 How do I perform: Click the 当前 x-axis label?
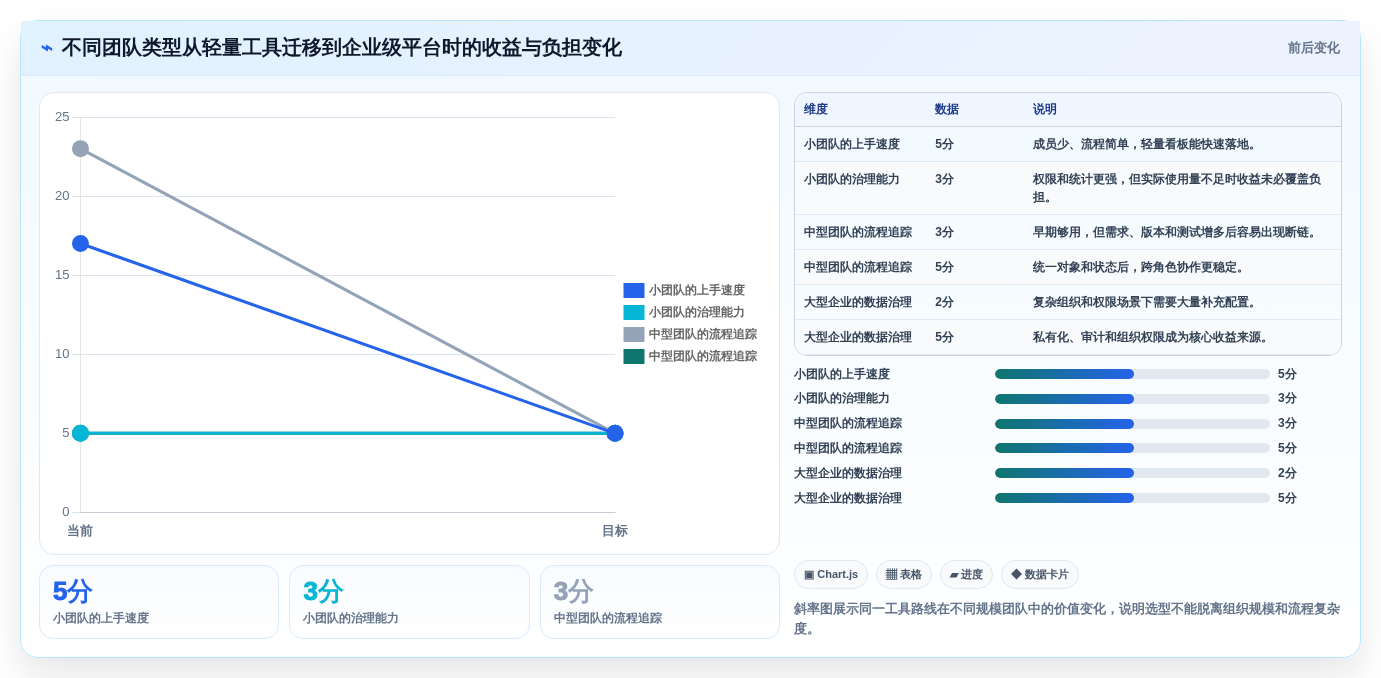(x=80, y=531)
